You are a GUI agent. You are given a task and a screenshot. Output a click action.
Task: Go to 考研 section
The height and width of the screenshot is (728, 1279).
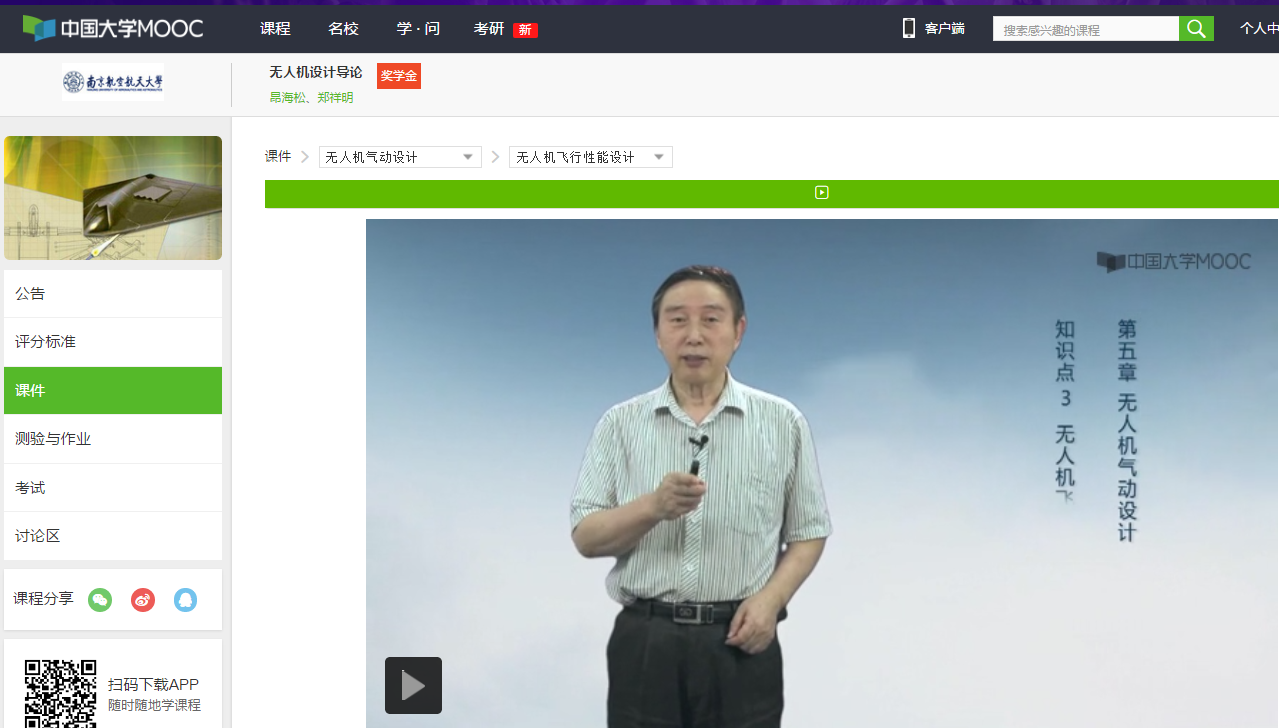click(489, 29)
